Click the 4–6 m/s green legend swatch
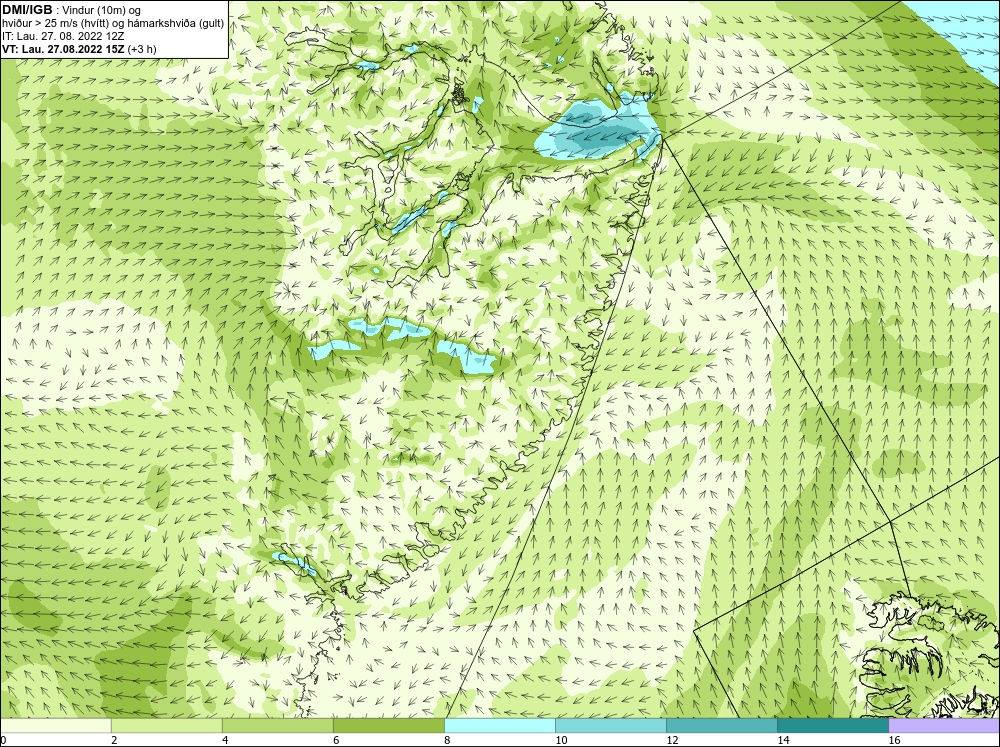The width and height of the screenshot is (1000, 747). pyautogui.click(x=277, y=726)
